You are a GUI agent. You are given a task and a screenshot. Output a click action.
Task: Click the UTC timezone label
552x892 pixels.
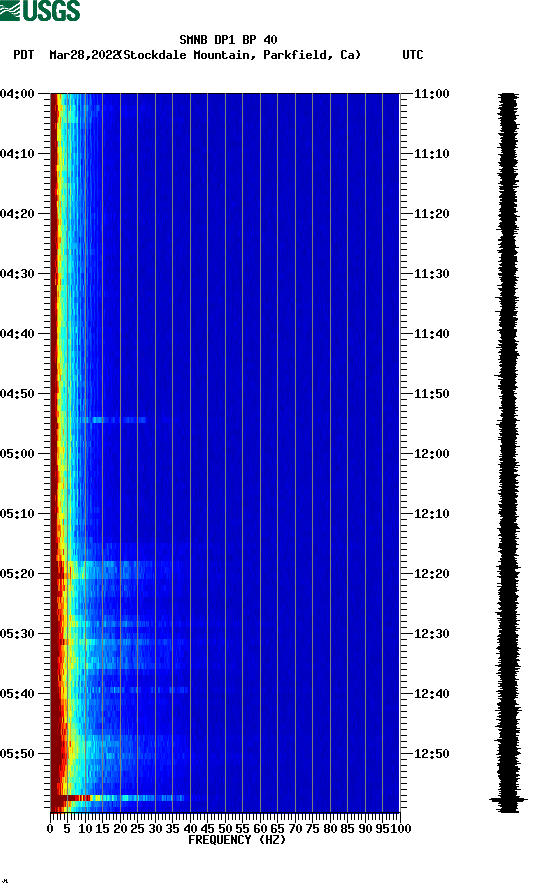(x=413, y=55)
